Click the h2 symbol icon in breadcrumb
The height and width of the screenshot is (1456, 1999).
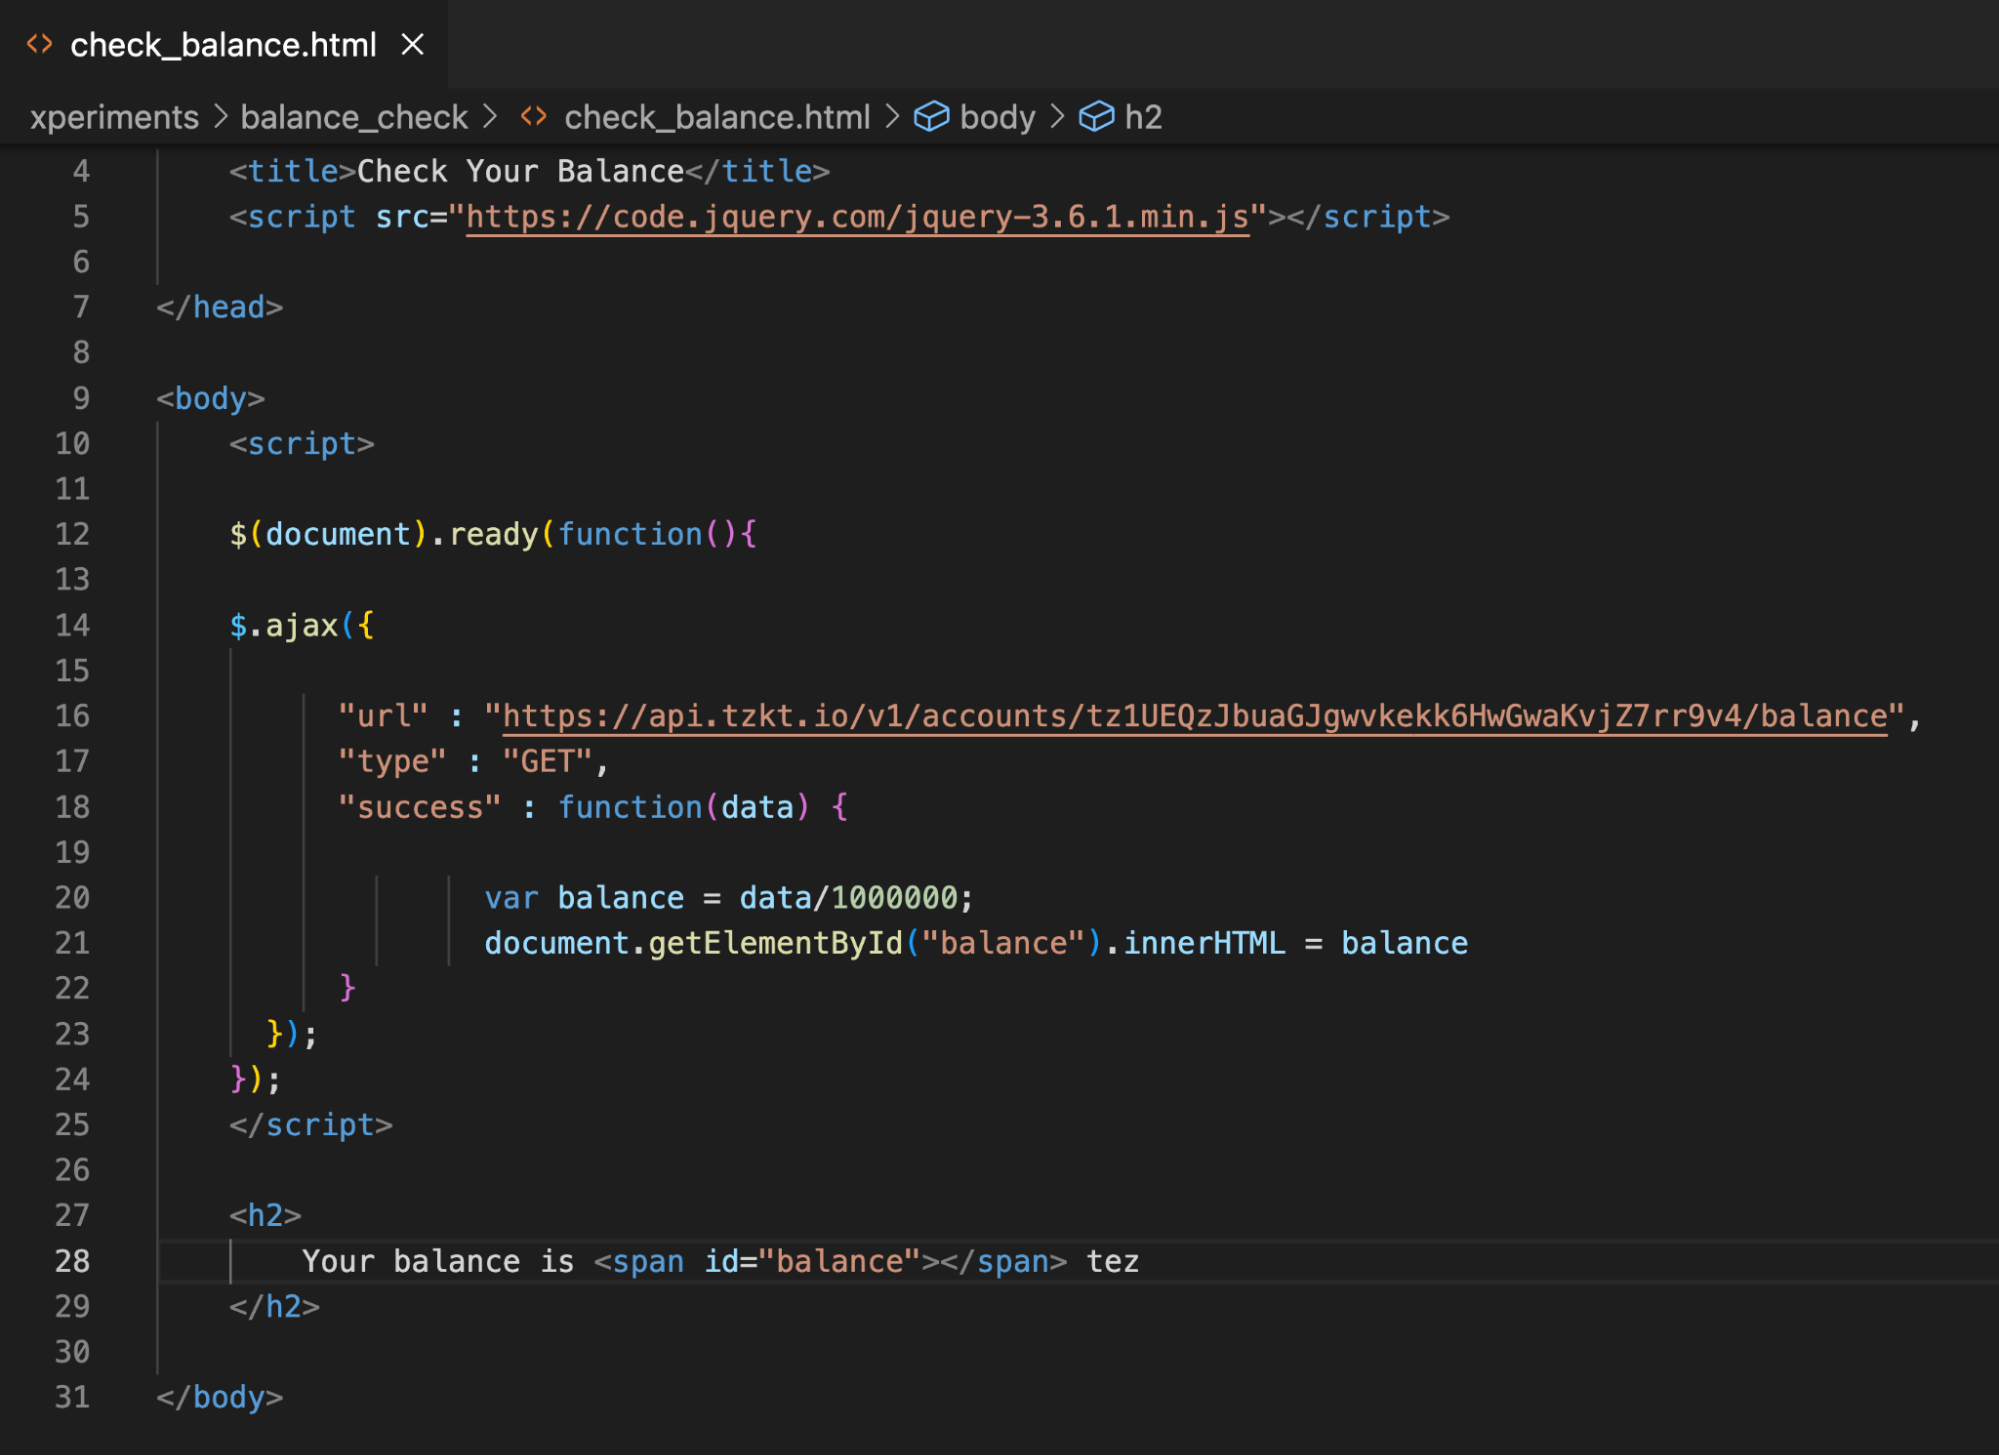click(1096, 117)
